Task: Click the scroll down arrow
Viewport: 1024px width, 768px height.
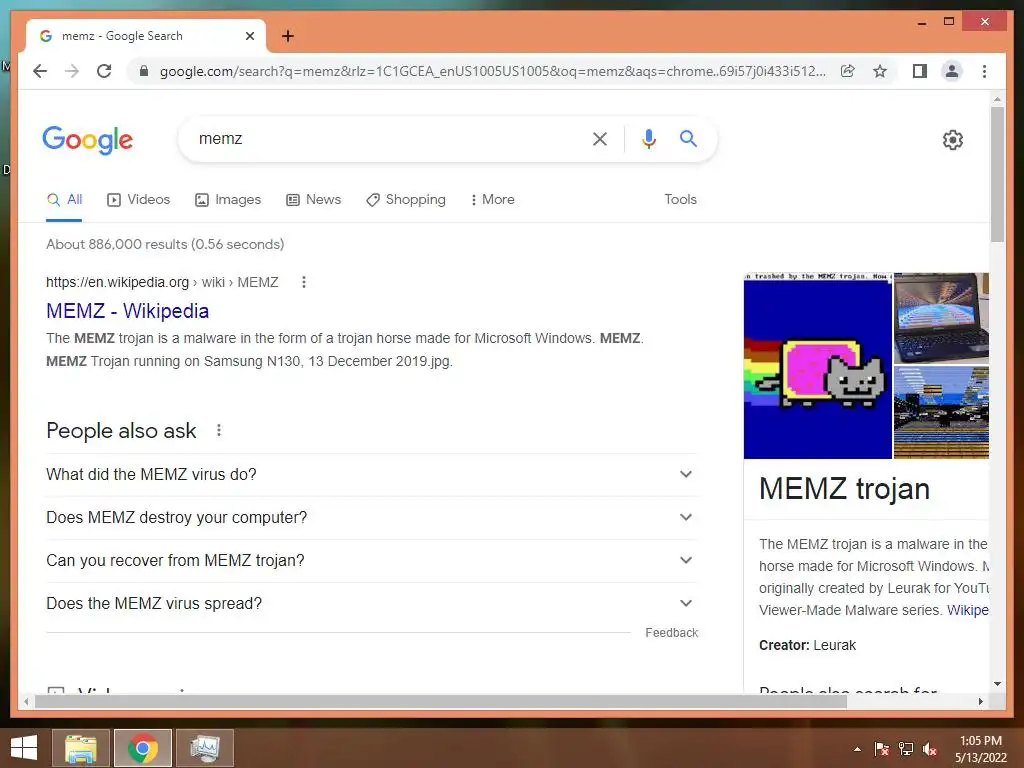Action: pos(997,684)
